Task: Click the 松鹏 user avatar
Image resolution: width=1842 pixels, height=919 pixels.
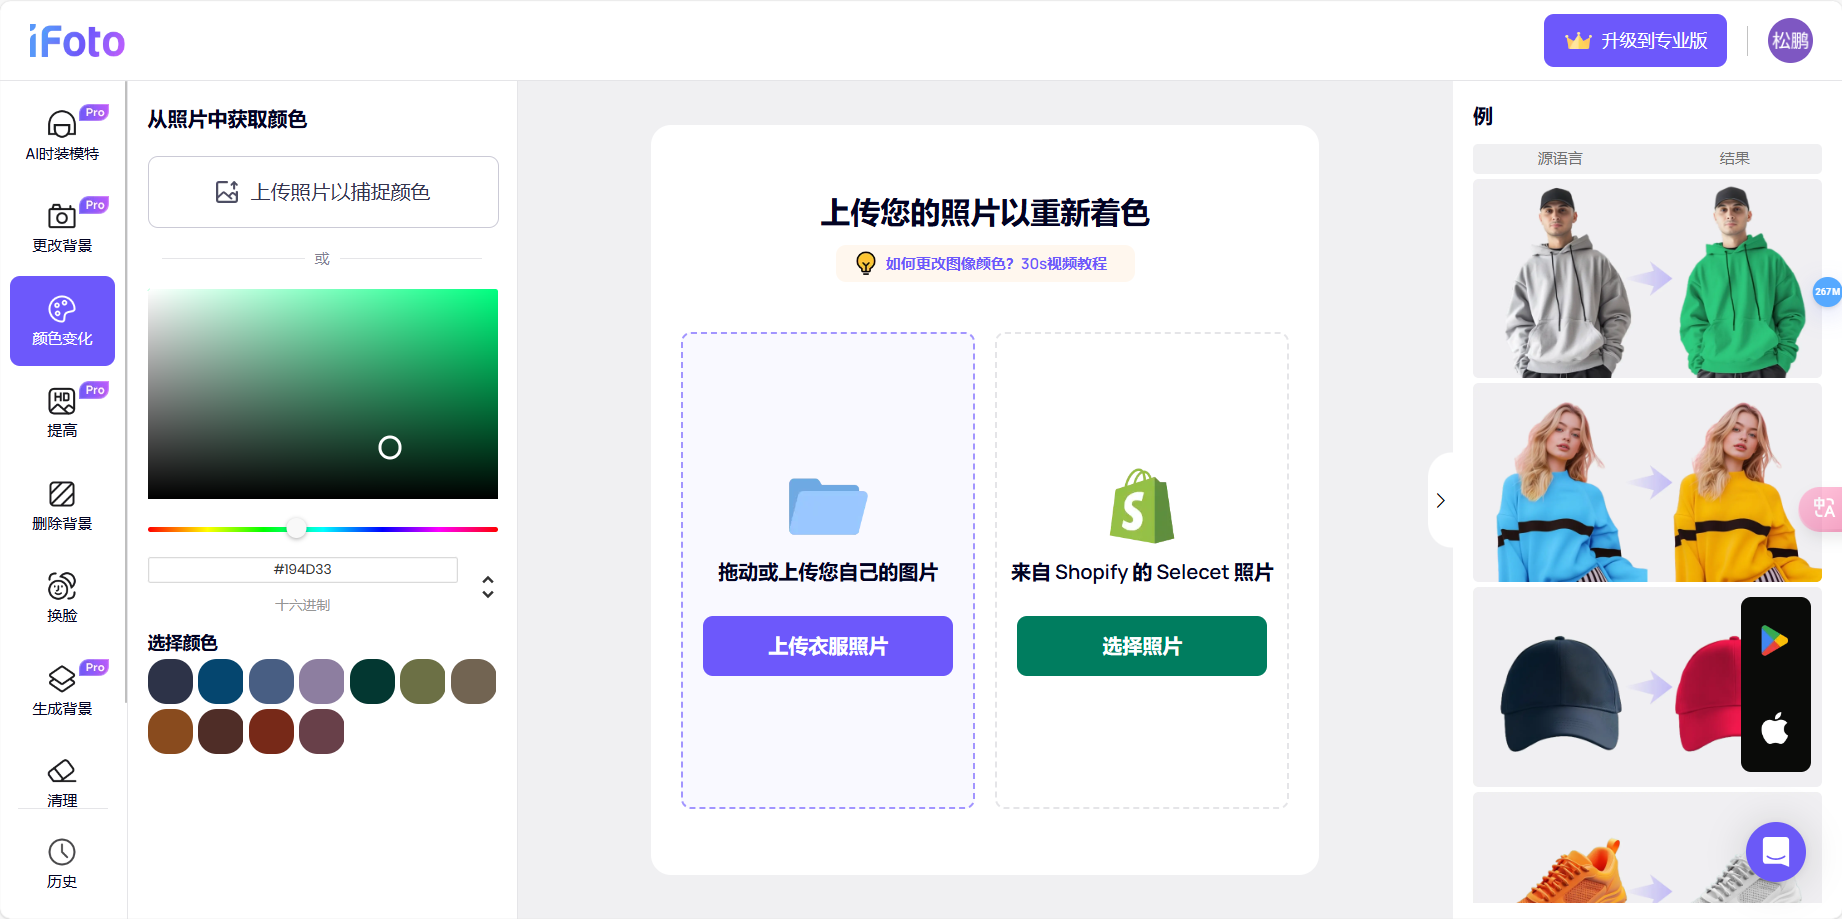Action: [1790, 41]
